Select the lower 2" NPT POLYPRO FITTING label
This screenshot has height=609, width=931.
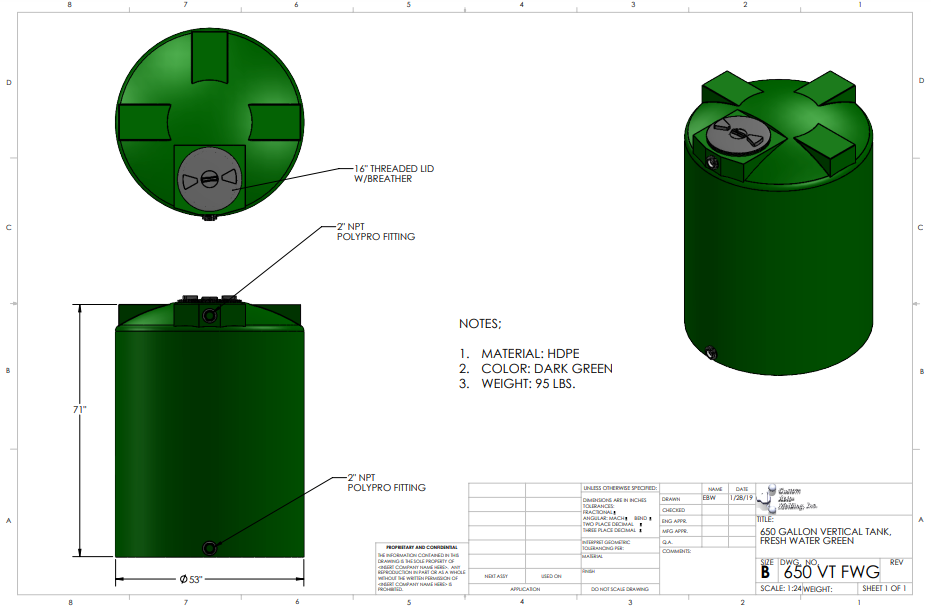pos(386,483)
